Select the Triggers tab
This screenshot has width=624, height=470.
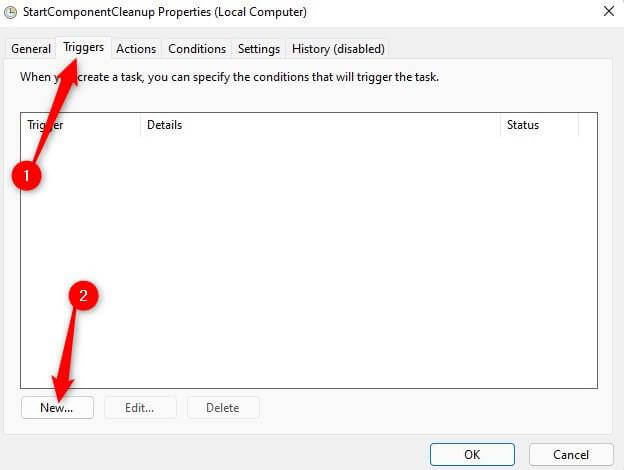(x=84, y=47)
